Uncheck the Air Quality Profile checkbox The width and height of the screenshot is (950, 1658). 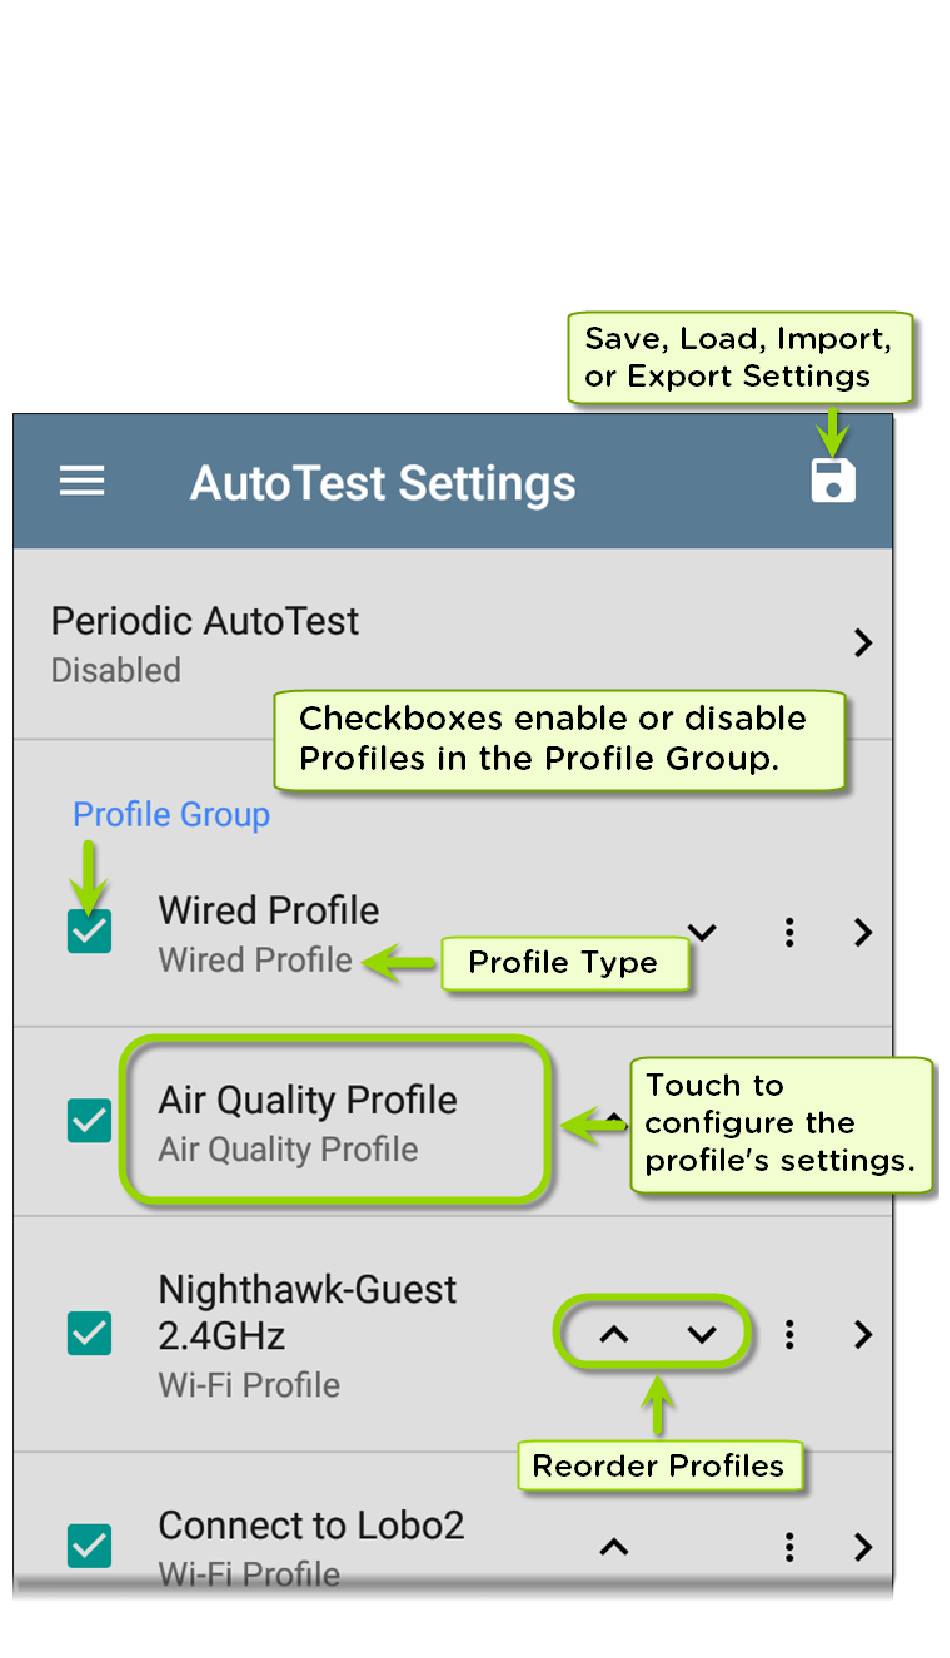point(89,1120)
